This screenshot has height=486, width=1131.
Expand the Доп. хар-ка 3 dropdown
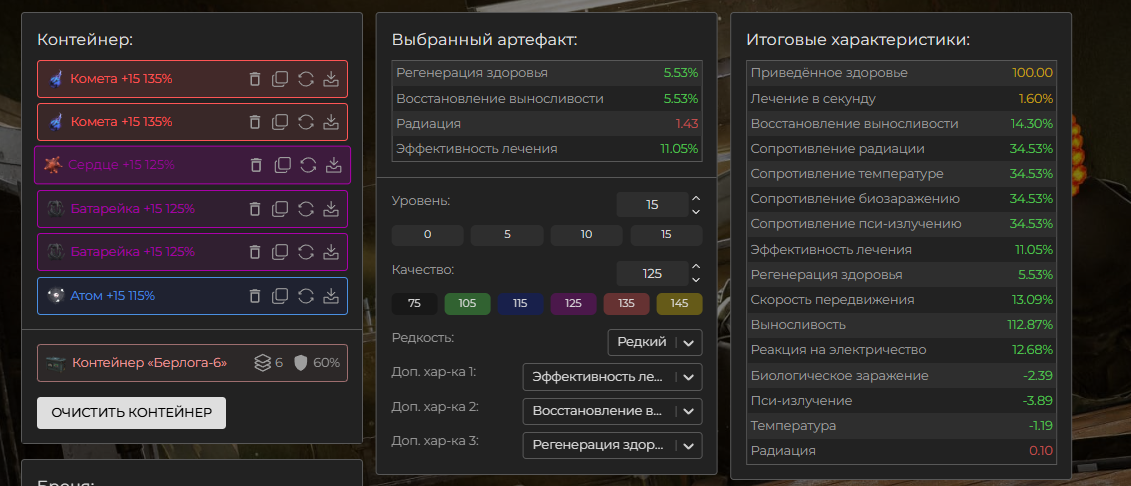click(x=612, y=445)
